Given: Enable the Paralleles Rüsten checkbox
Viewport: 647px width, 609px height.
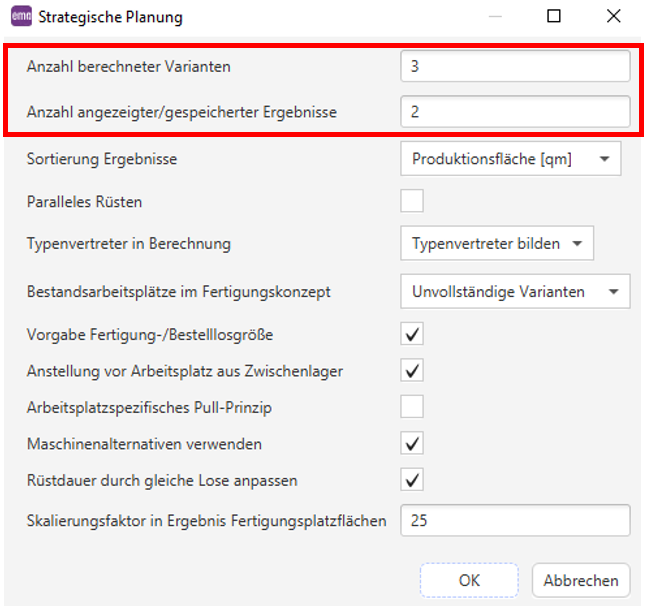Looking at the screenshot, I should 412,201.
